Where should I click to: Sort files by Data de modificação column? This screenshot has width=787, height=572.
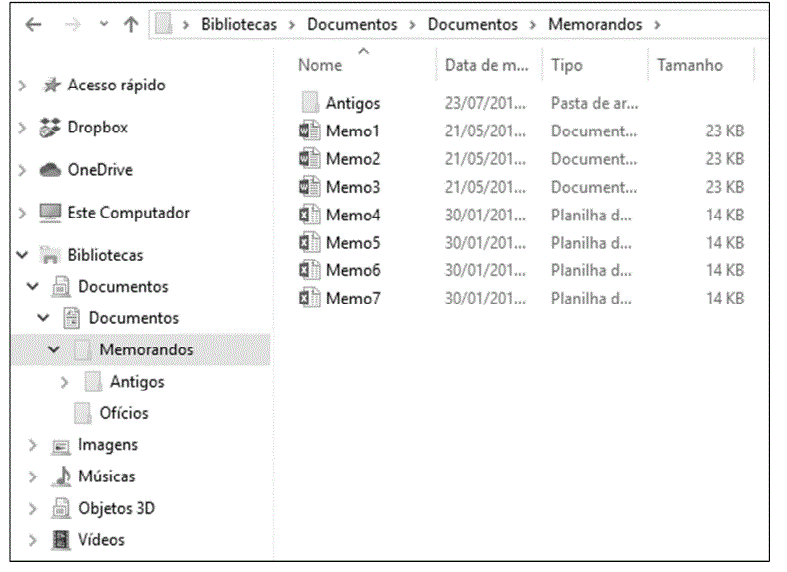(486, 65)
